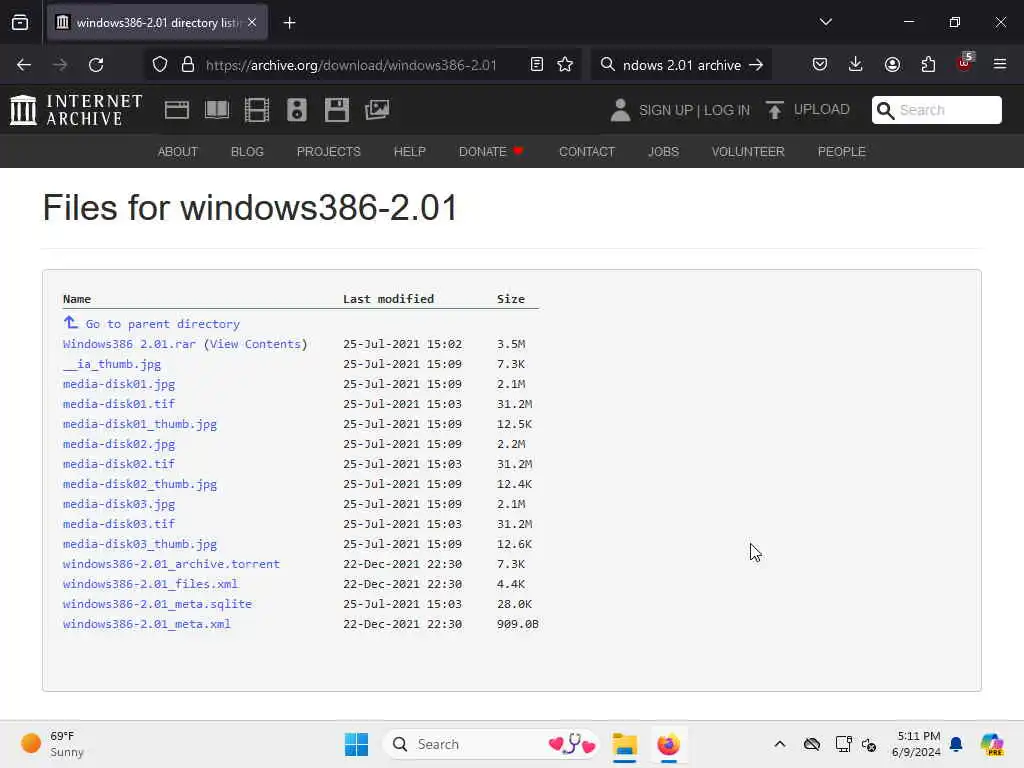Screen dimensions: 1024x768
Task: Click SIGN UP | LOG IN link
Action: pos(694,110)
